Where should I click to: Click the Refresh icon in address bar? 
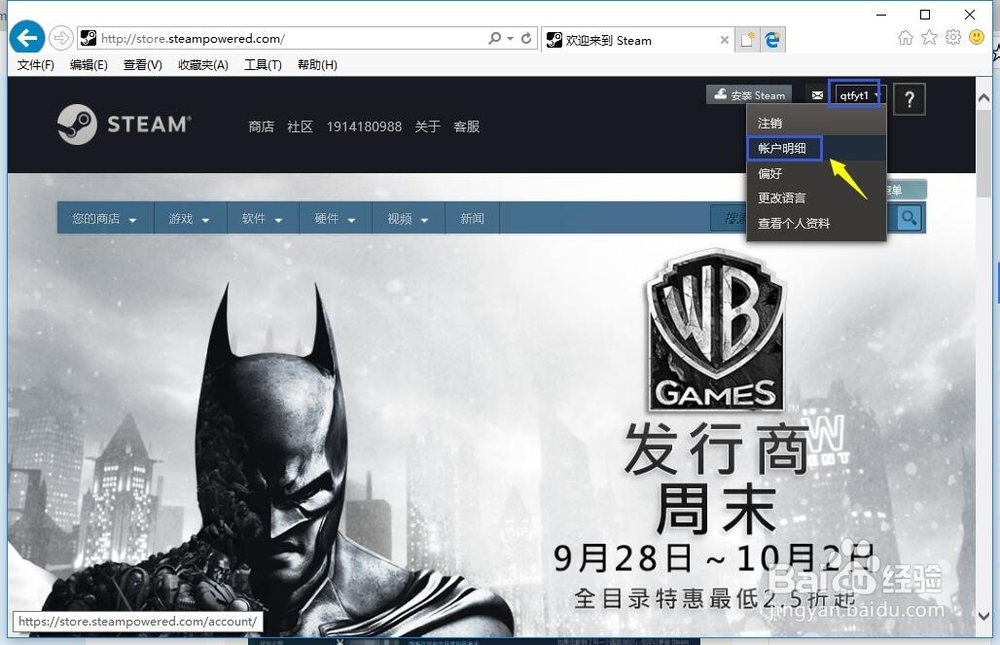[526, 38]
